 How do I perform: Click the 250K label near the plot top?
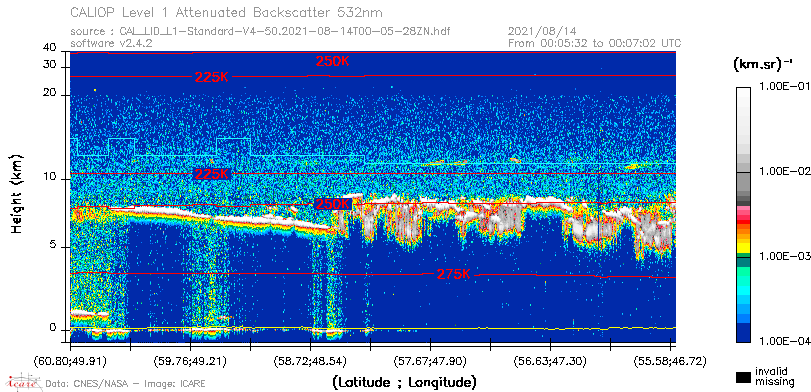[333, 61]
